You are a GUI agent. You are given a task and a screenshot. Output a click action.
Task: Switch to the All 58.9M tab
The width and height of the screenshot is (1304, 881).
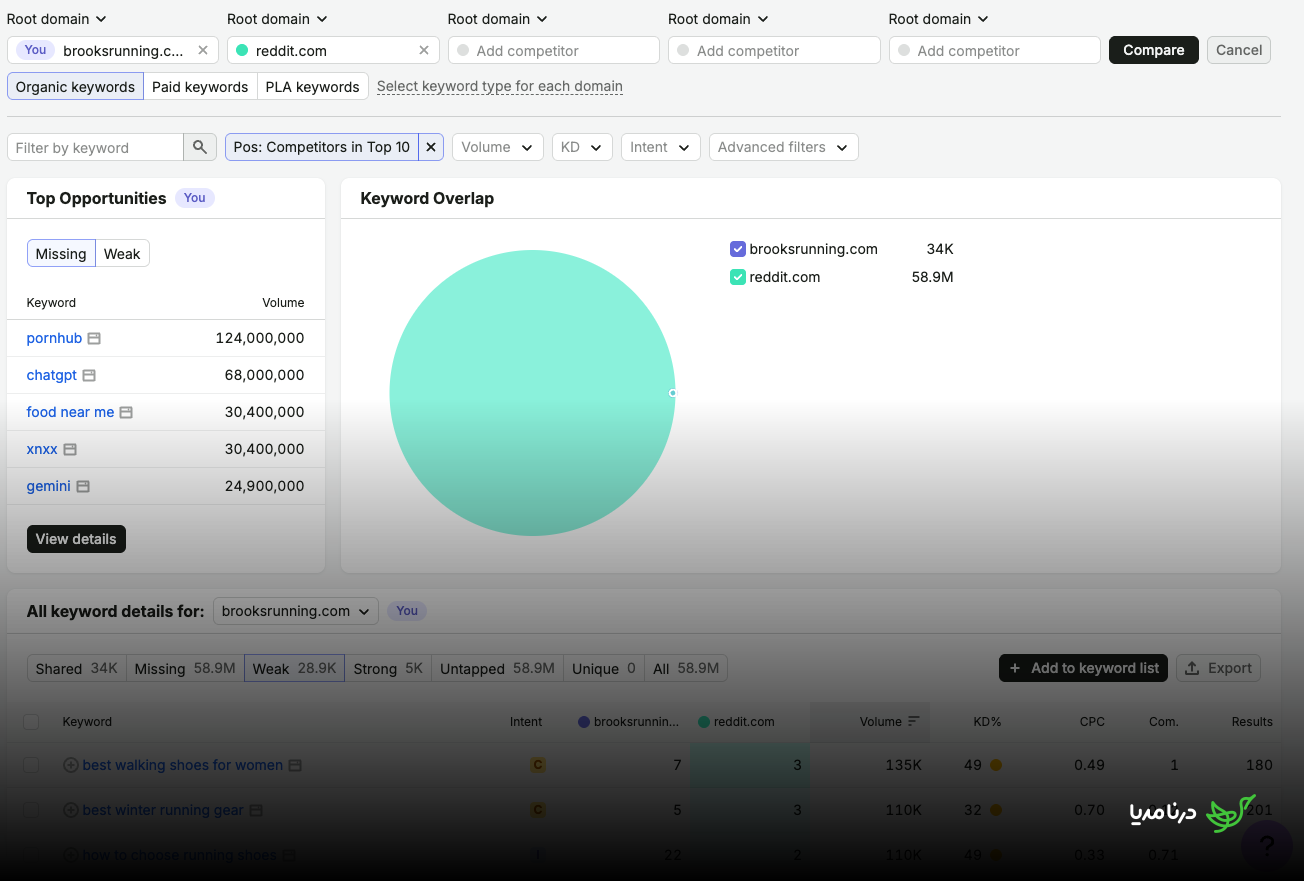coord(686,669)
